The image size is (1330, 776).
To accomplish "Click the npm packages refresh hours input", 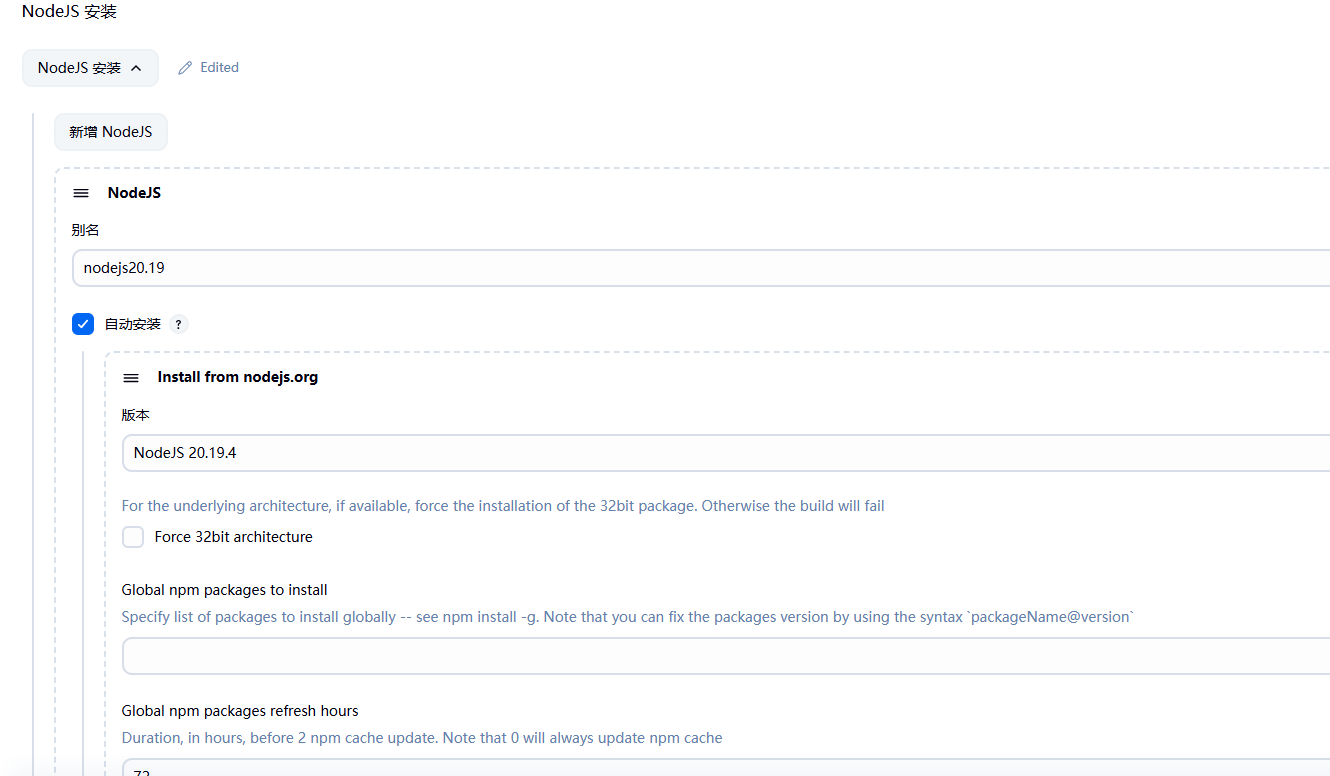I will click(726, 768).
